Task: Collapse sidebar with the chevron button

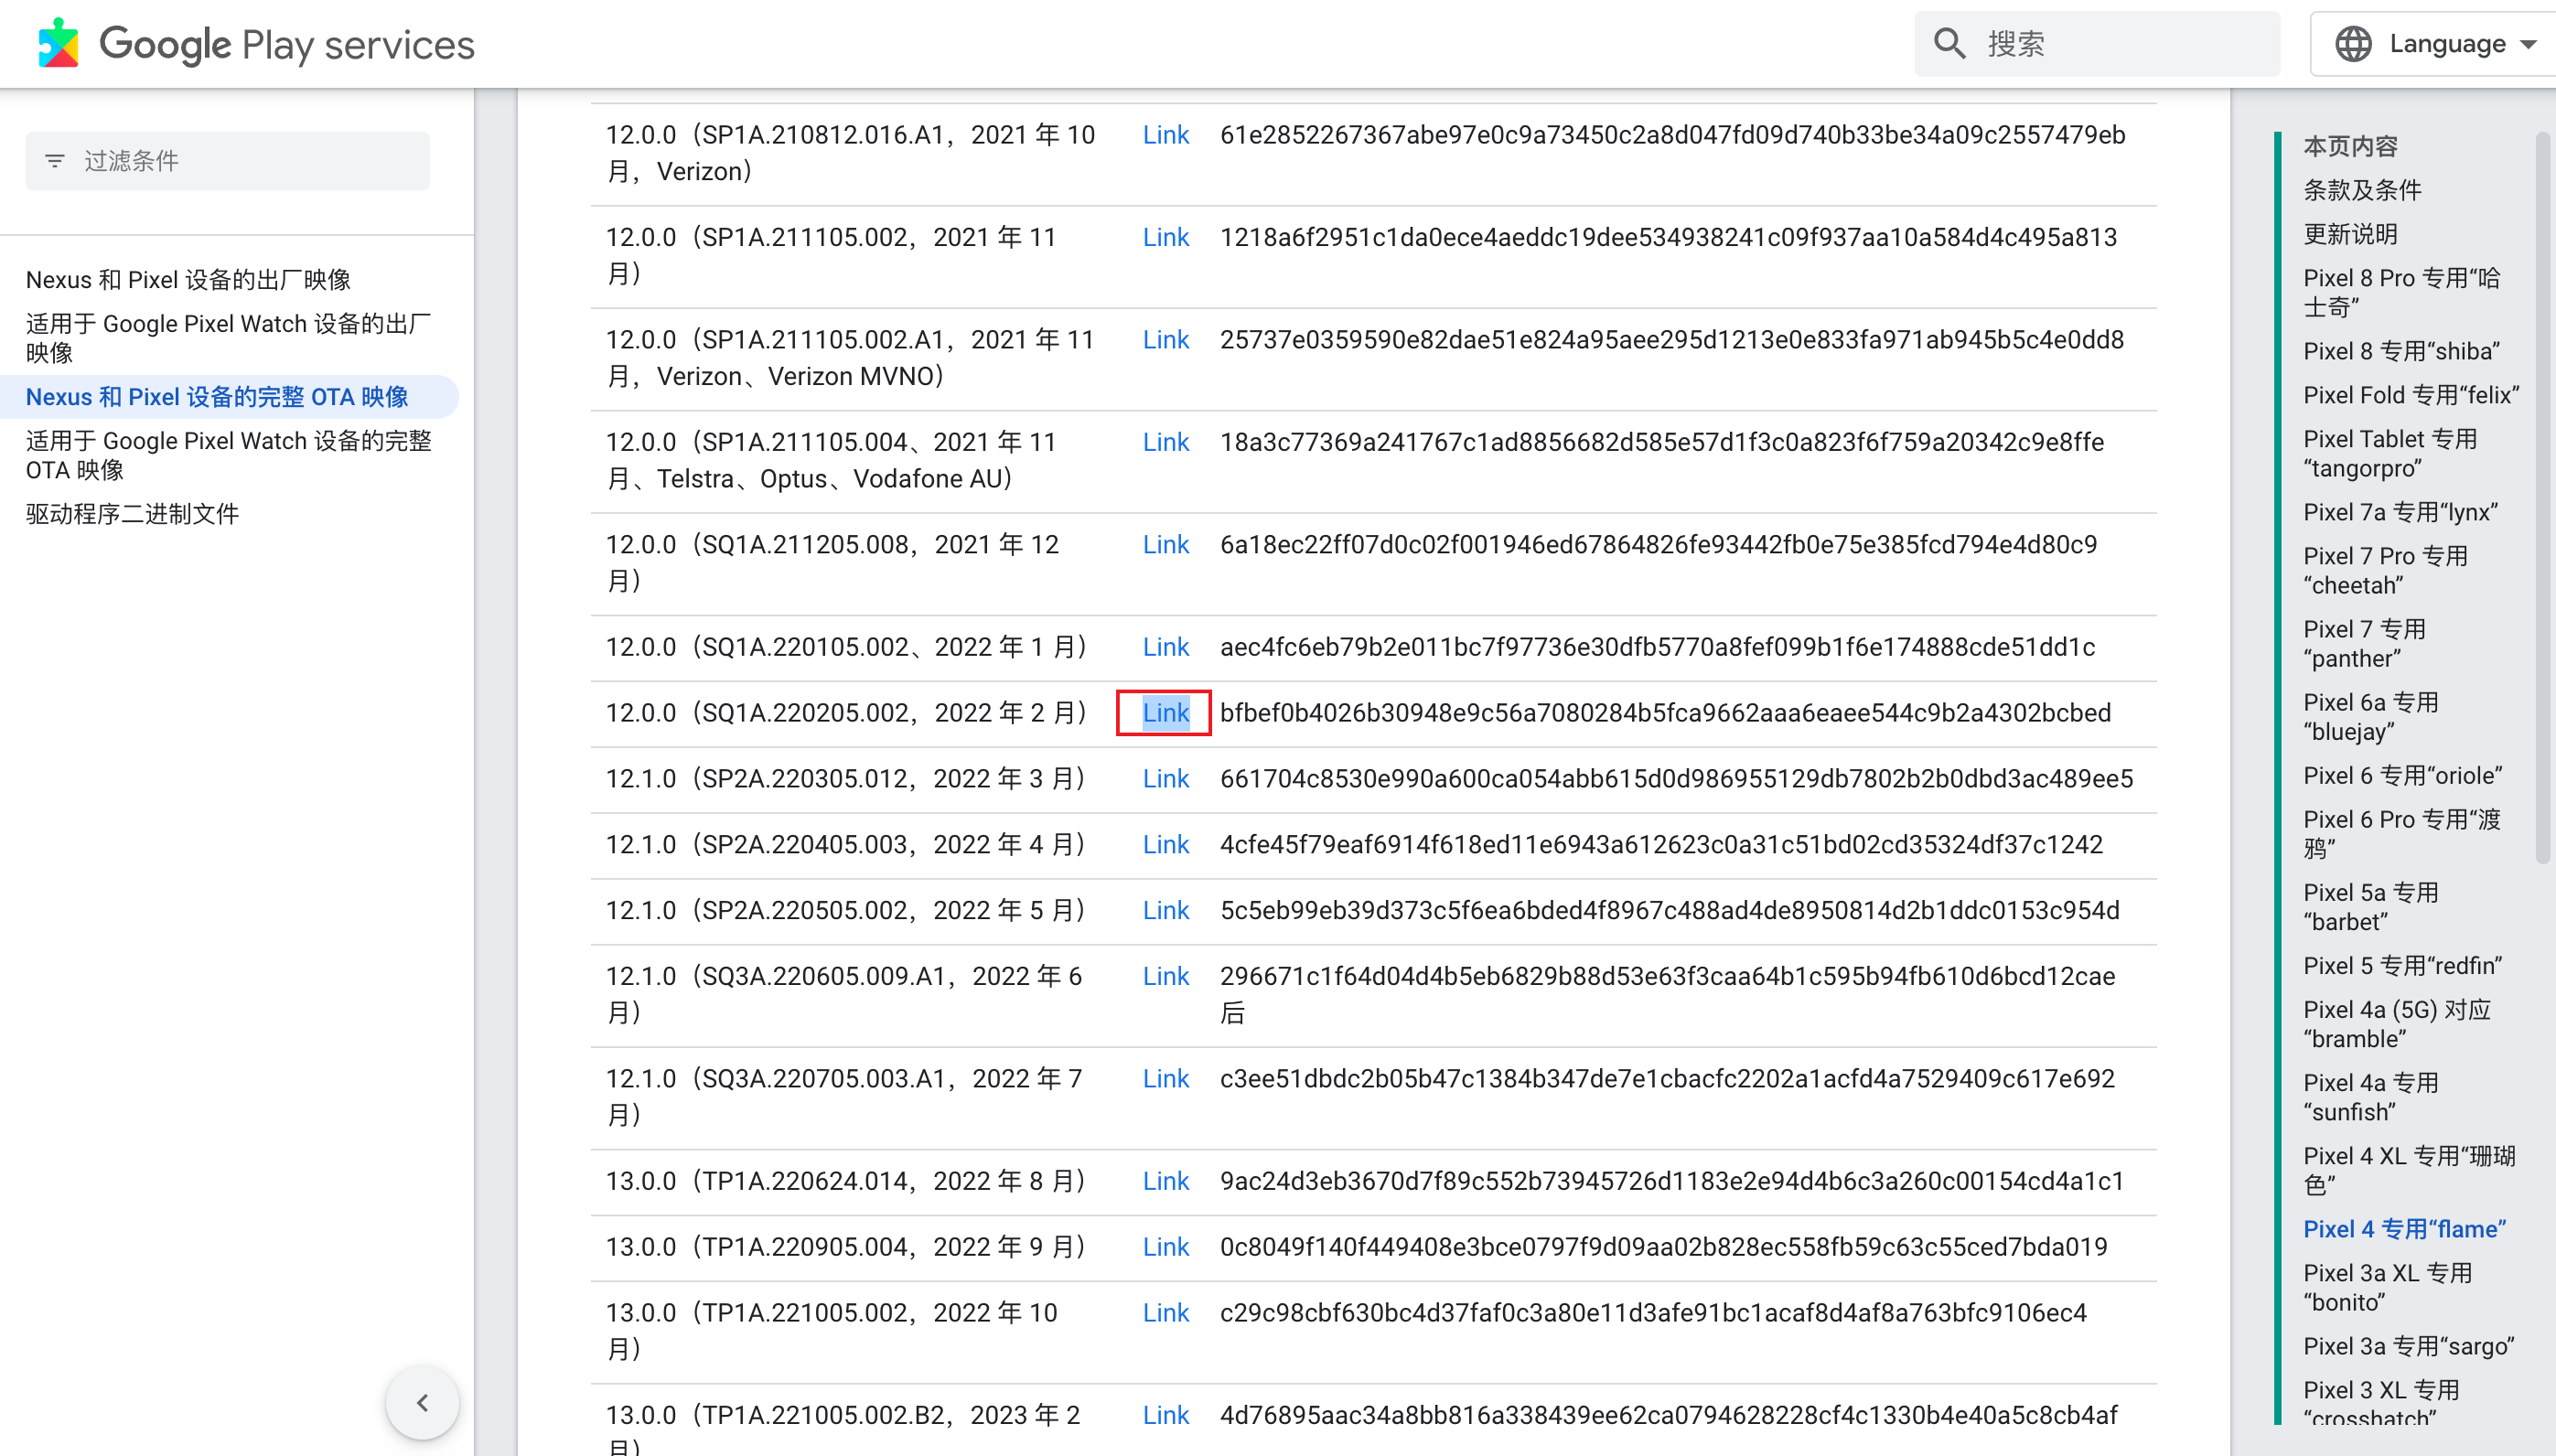Action: pyautogui.click(x=422, y=1402)
